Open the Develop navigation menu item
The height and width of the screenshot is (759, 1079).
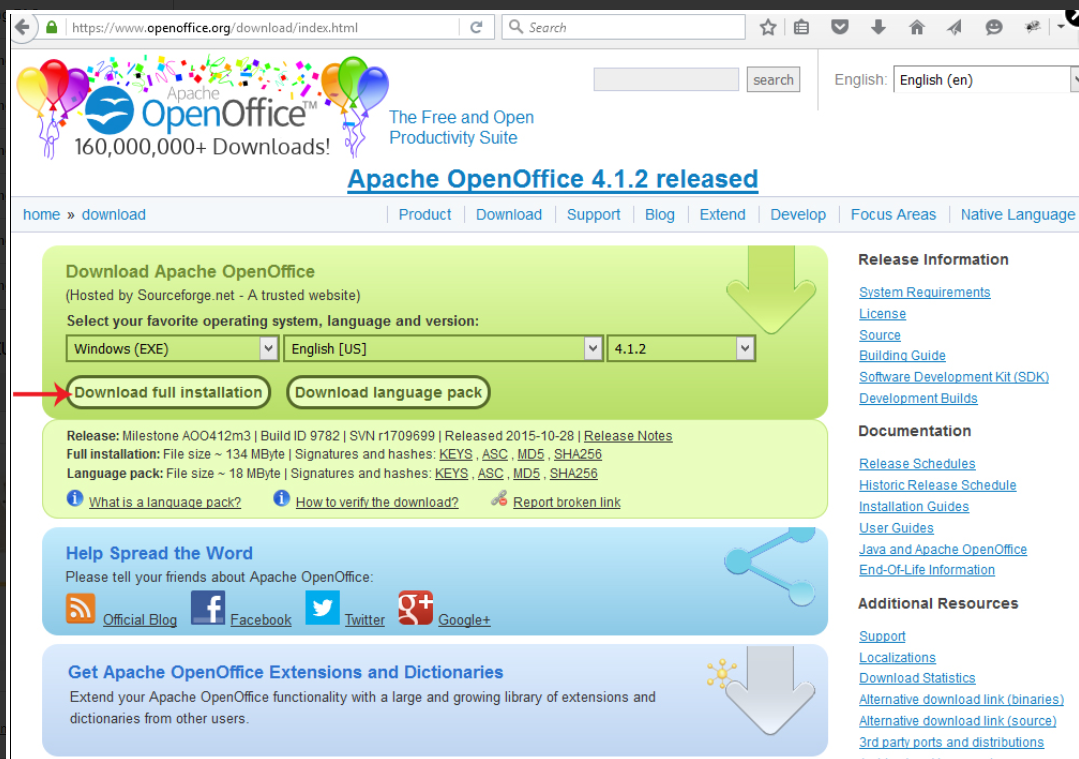798,215
